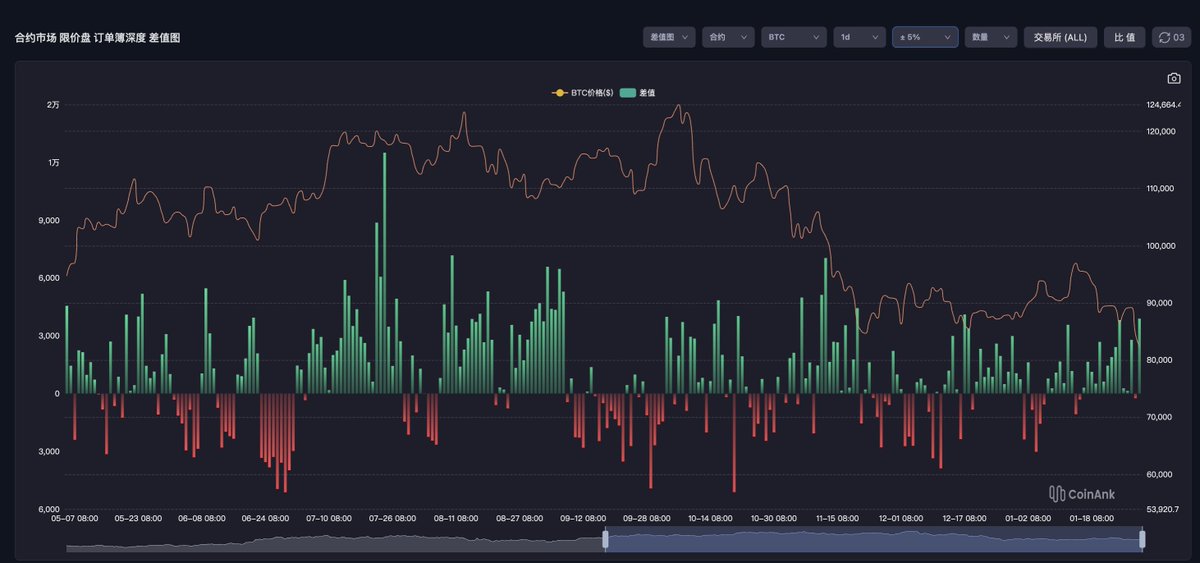Click the right handle of range slider
This screenshot has width=1200, height=563.
tap(1142, 540)
